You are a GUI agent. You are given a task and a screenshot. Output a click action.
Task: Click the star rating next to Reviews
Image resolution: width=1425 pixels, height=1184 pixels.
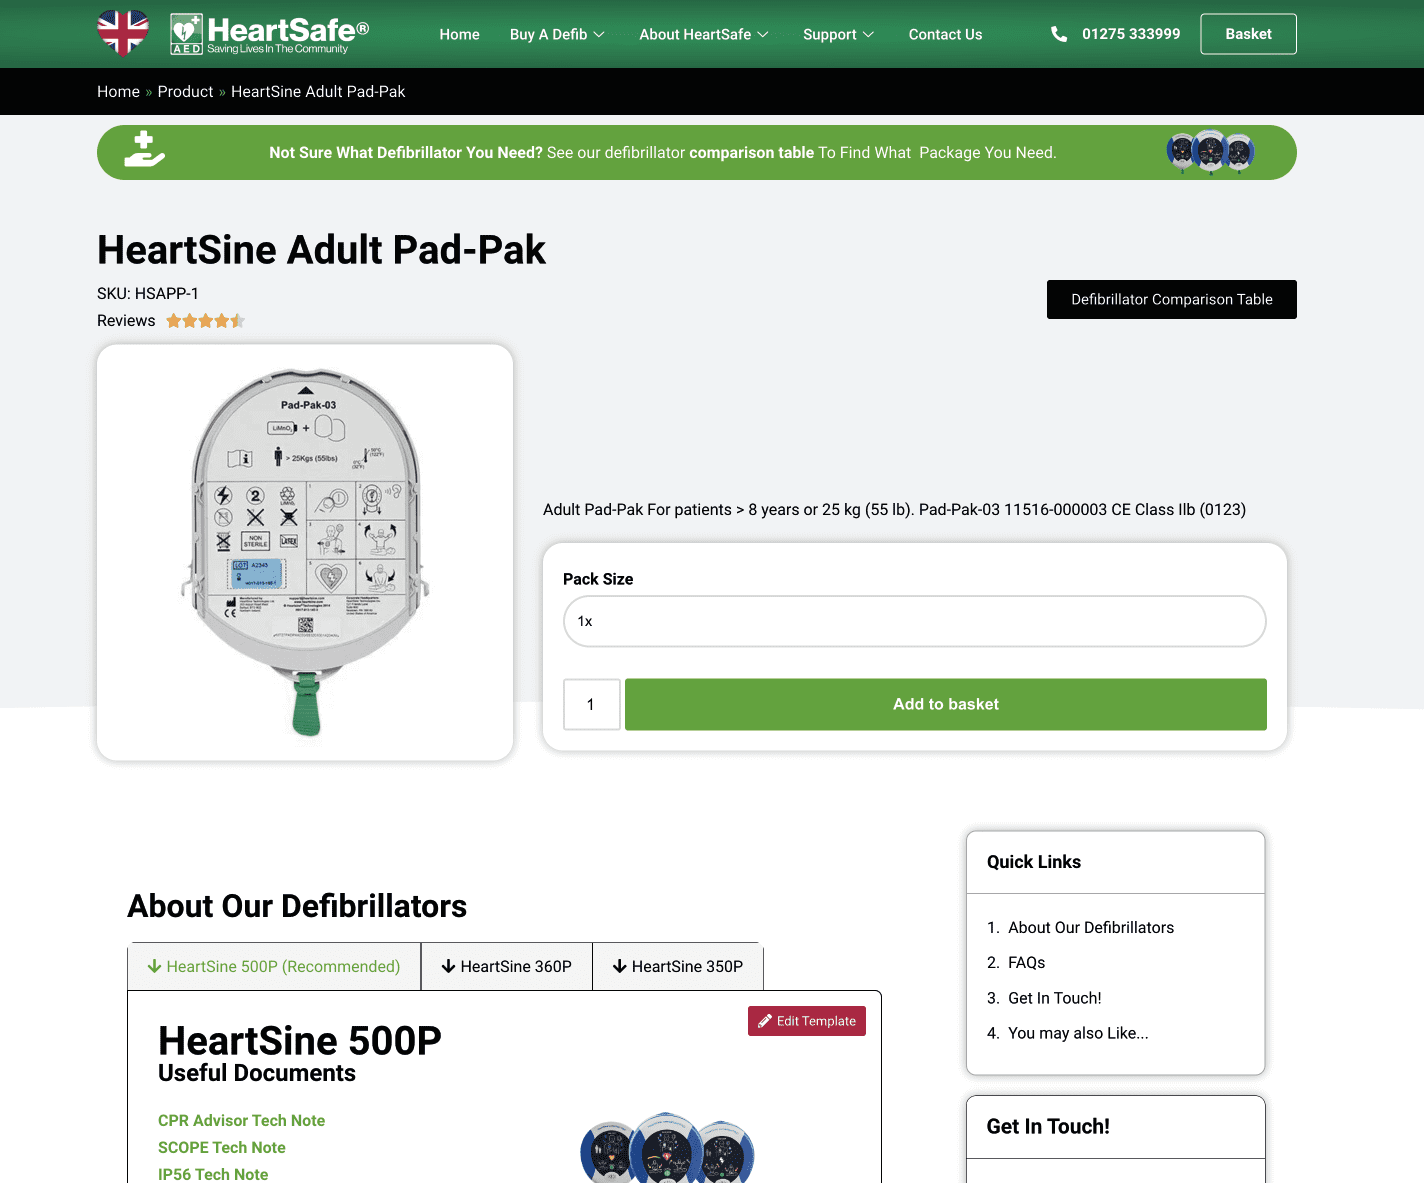[x=205, y=321]
